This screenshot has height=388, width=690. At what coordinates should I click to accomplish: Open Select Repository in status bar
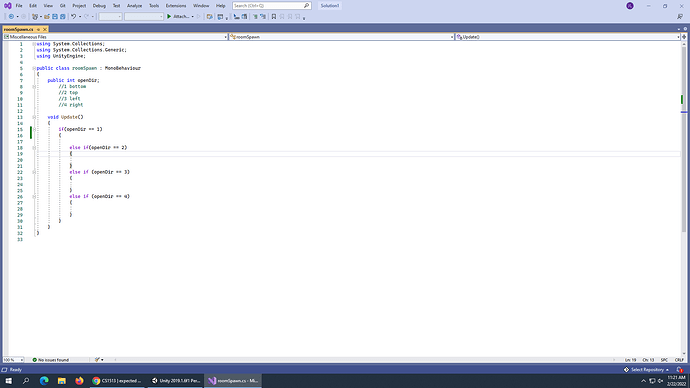coord(646,370)
